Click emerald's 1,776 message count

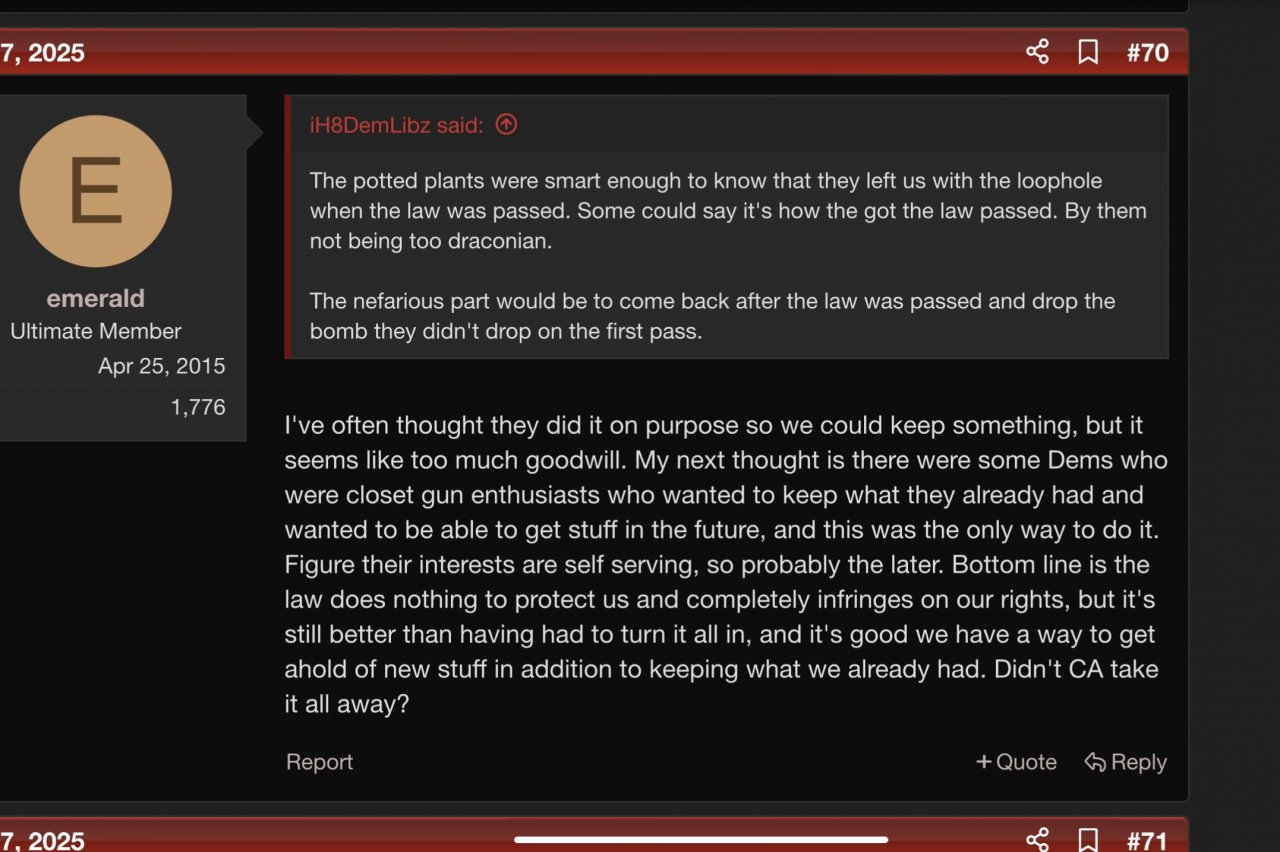click(x=198, y=407)
